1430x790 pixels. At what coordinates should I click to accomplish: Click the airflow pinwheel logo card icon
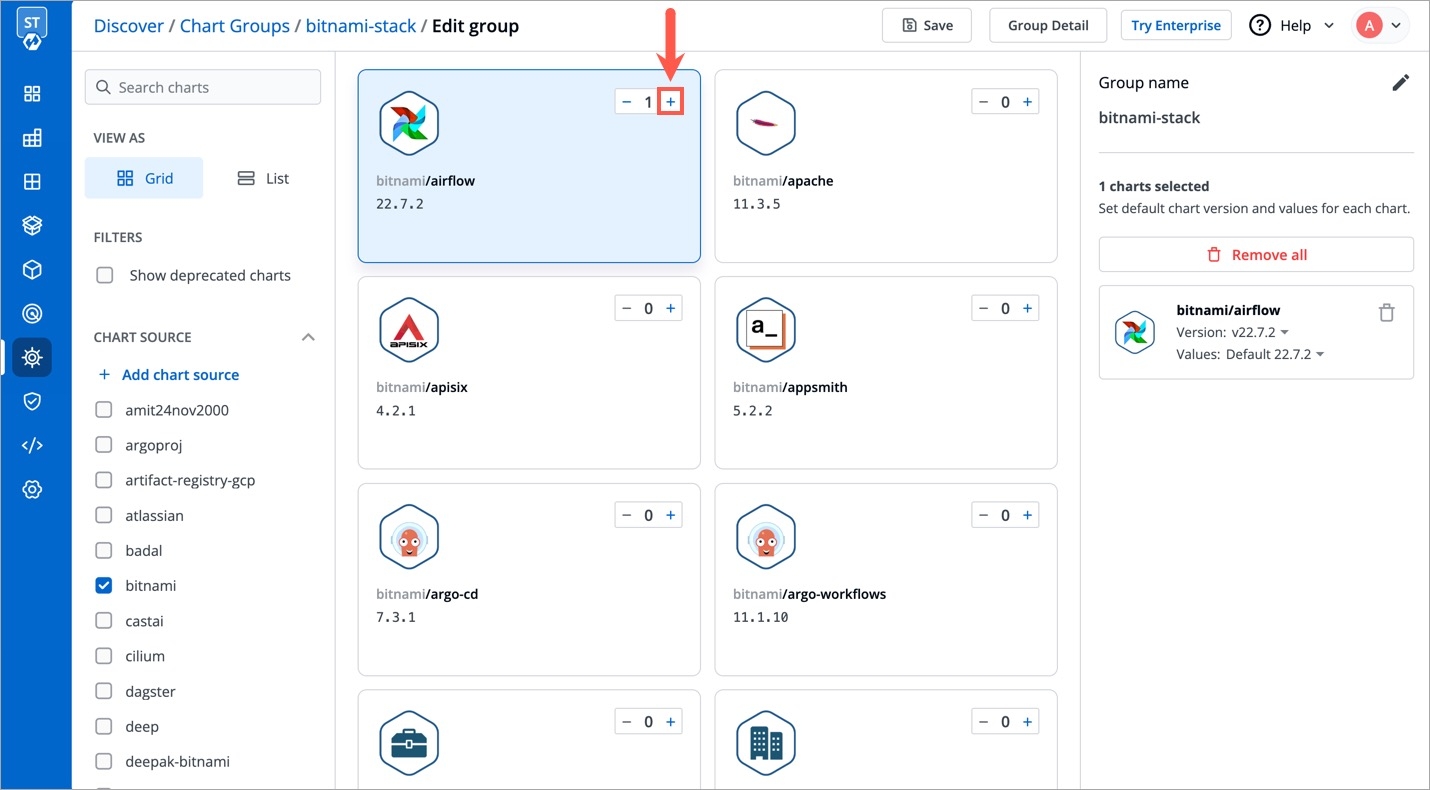[409, 122]
